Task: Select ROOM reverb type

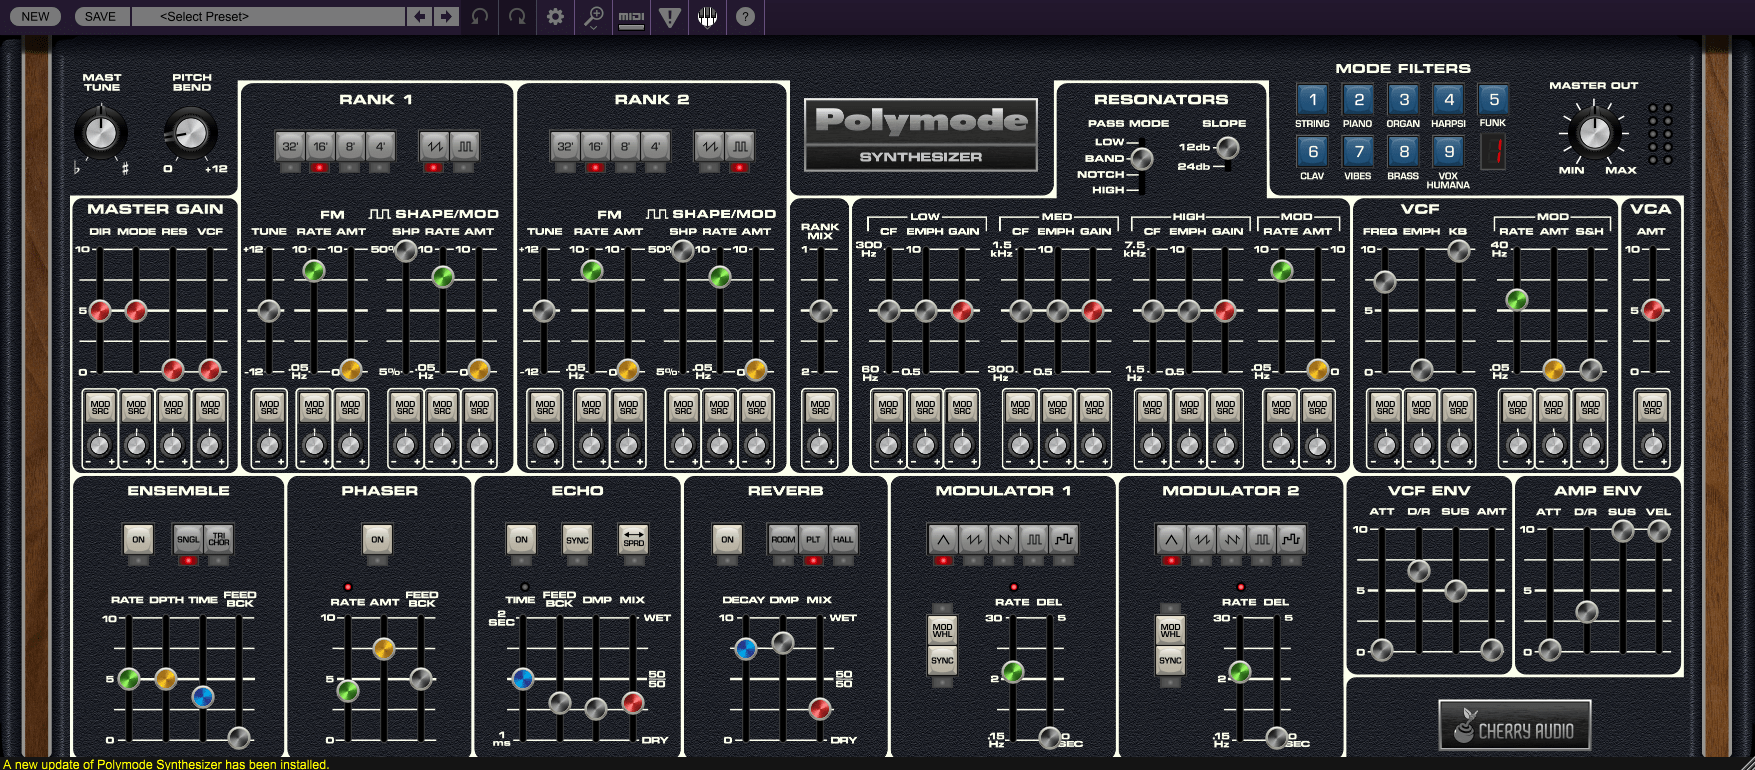Action: point(783,539)
